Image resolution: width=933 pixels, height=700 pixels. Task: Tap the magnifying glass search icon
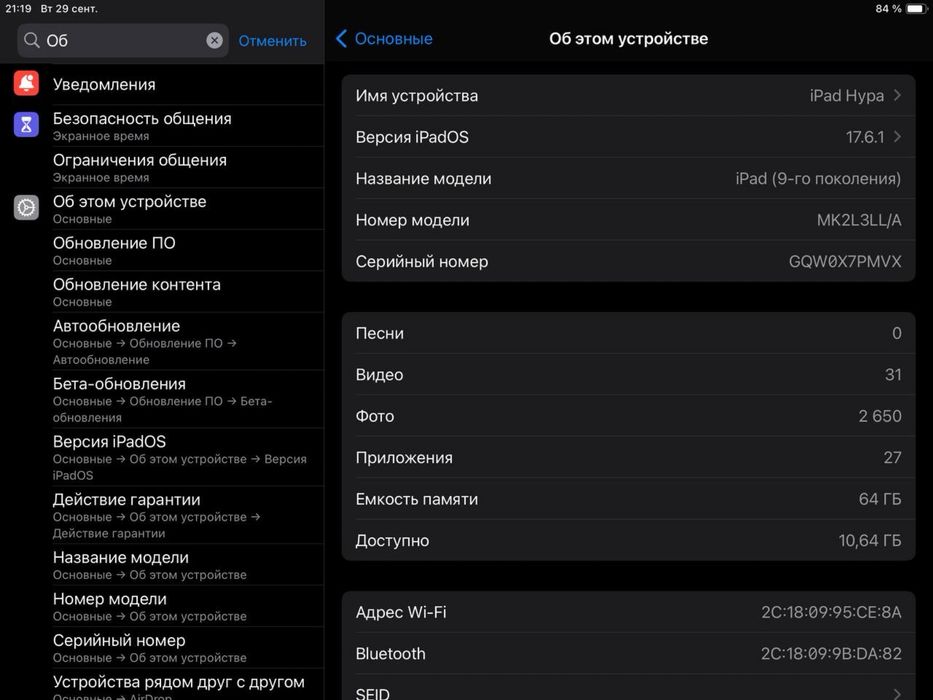[x=32, y=40]
